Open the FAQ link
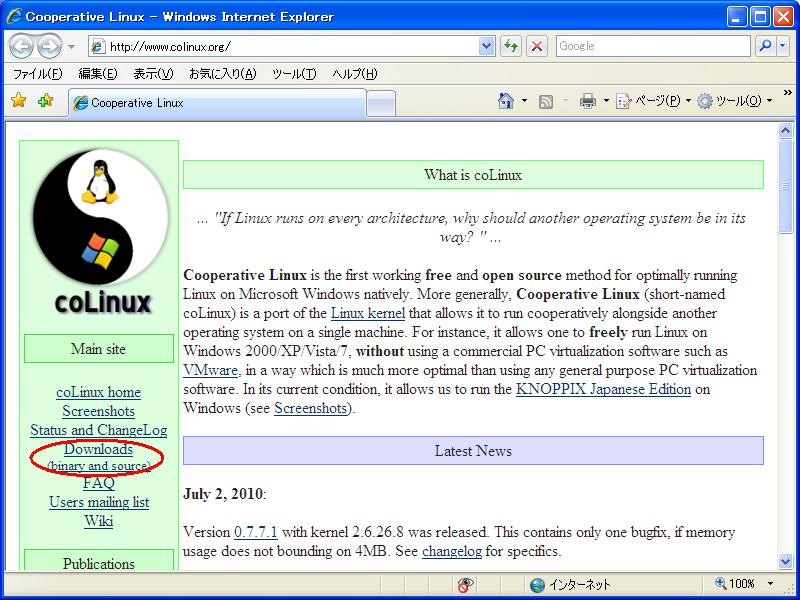This screenshot has height=600, width=800. point(98,483)
